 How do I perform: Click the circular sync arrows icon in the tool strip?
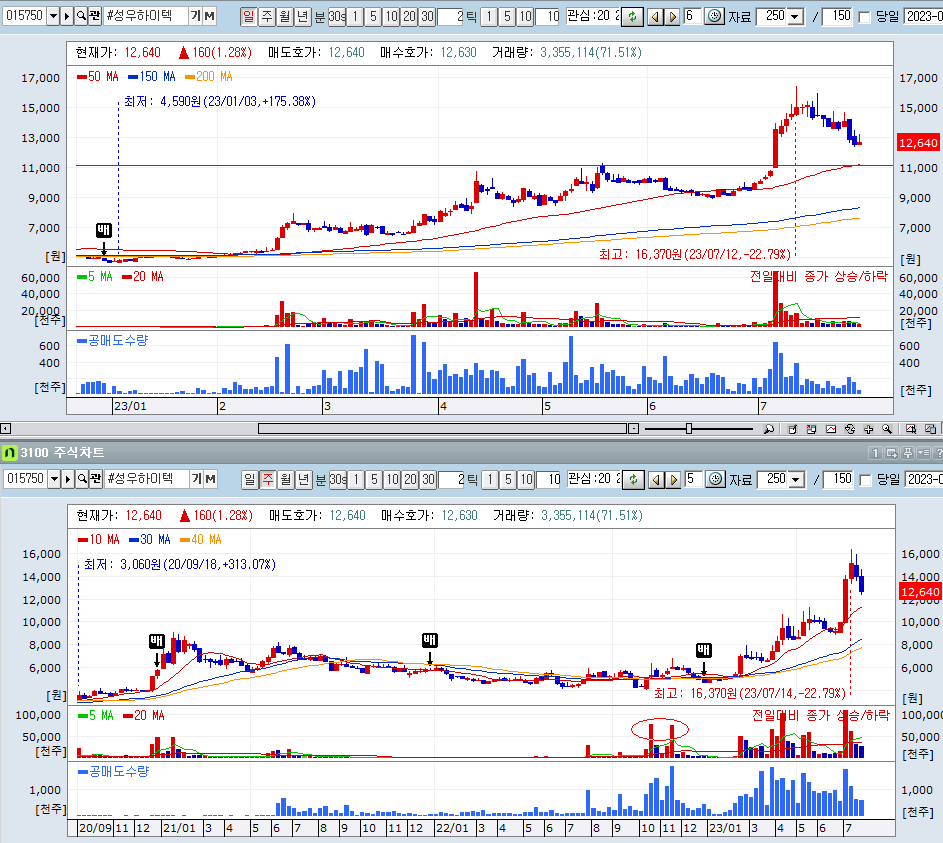point(849,429)
